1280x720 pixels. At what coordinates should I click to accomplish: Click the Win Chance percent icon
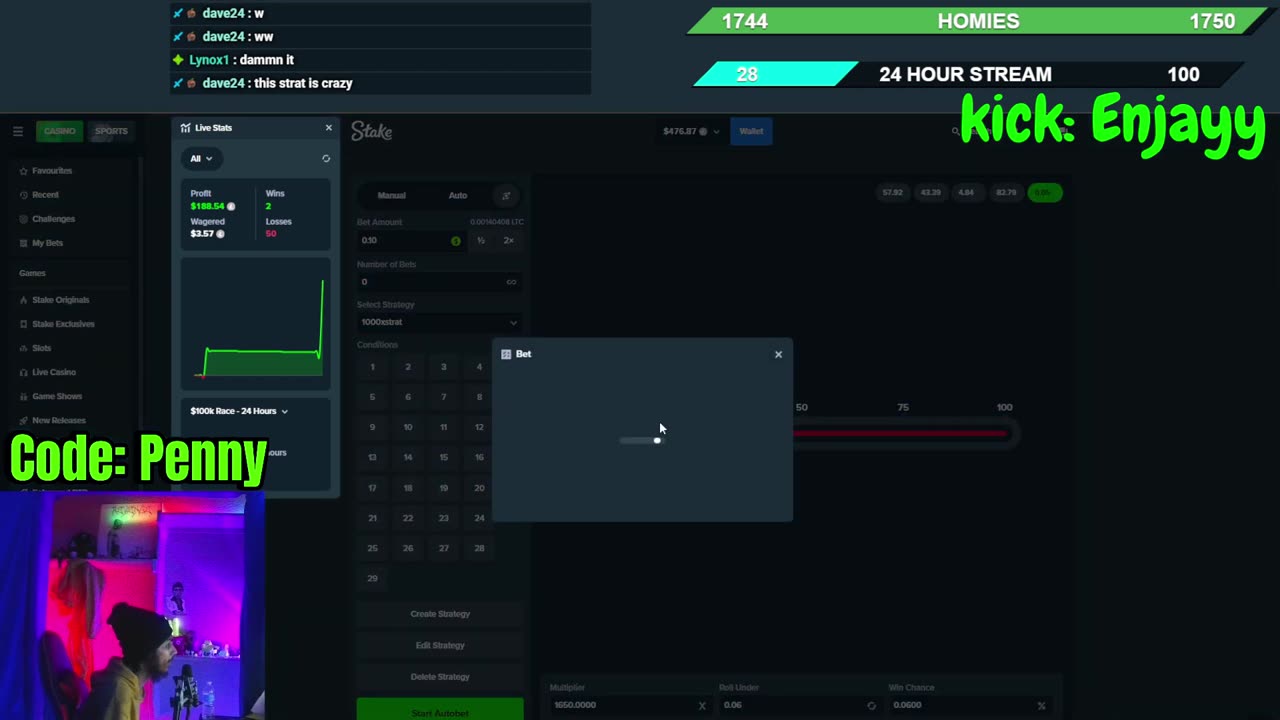pos(1041,706)
